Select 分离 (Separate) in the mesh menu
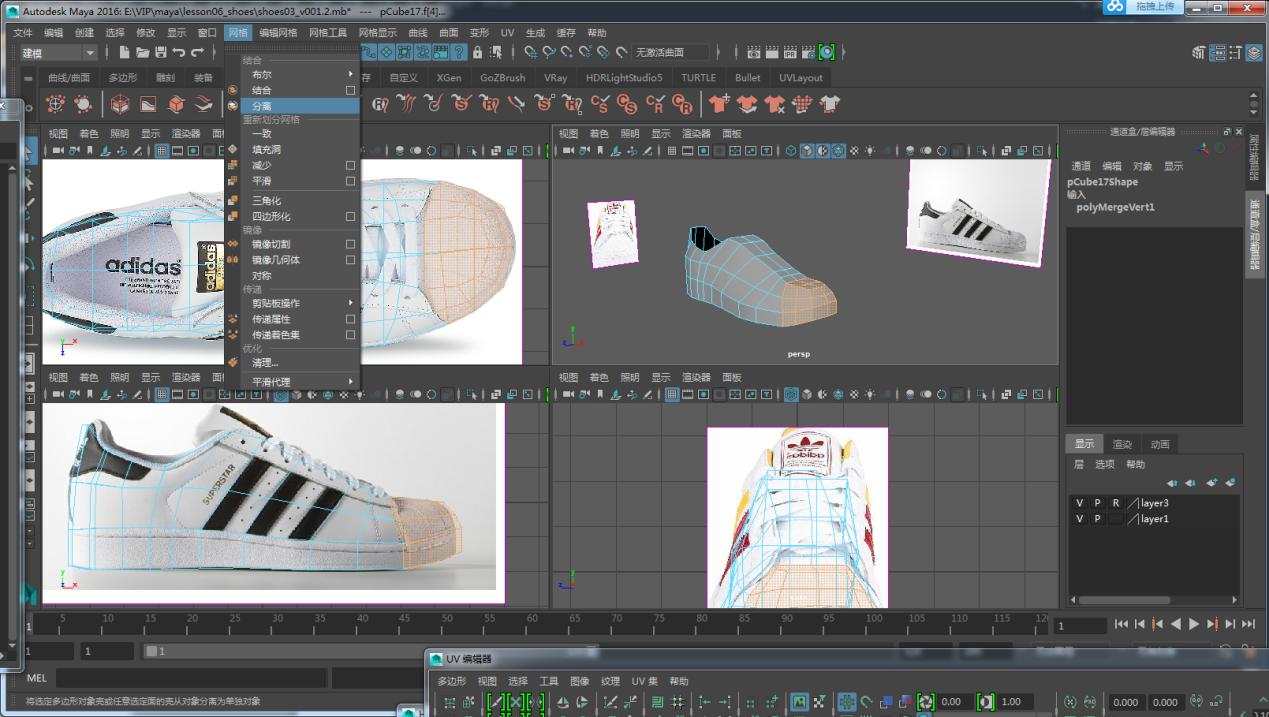Viewport: 1269px width, 717px height. pyautogui.click(x=292, y=105)
